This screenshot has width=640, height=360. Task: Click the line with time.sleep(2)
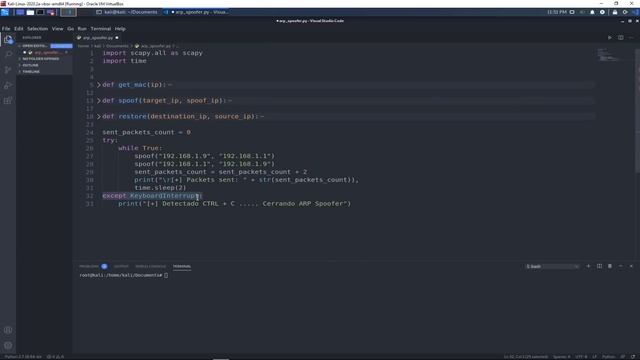coord(160,188)
